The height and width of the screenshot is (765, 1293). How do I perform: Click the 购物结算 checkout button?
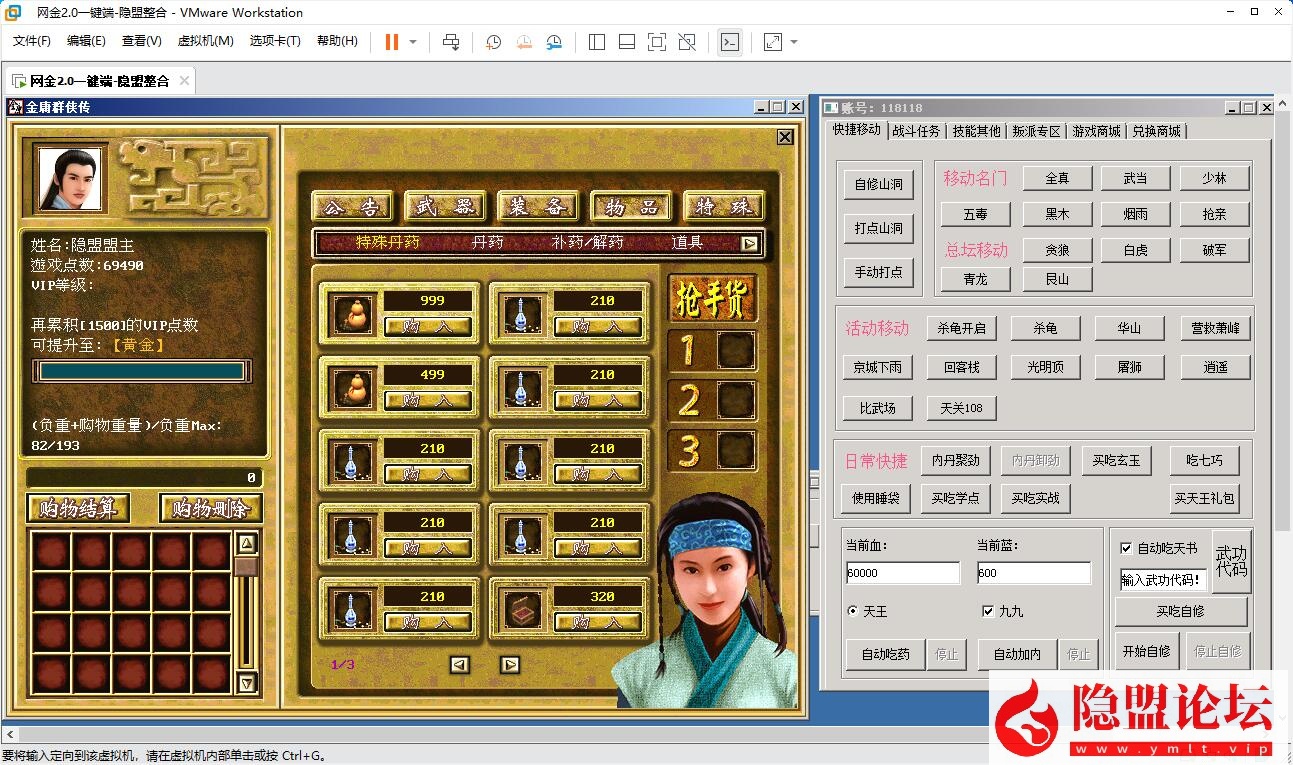pyautogui.click(x=77, y=508)
